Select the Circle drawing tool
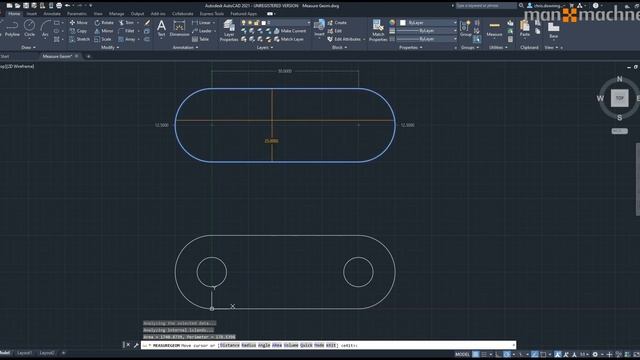The height and width of the screenshot is (360, 640). tap(29, 29)
